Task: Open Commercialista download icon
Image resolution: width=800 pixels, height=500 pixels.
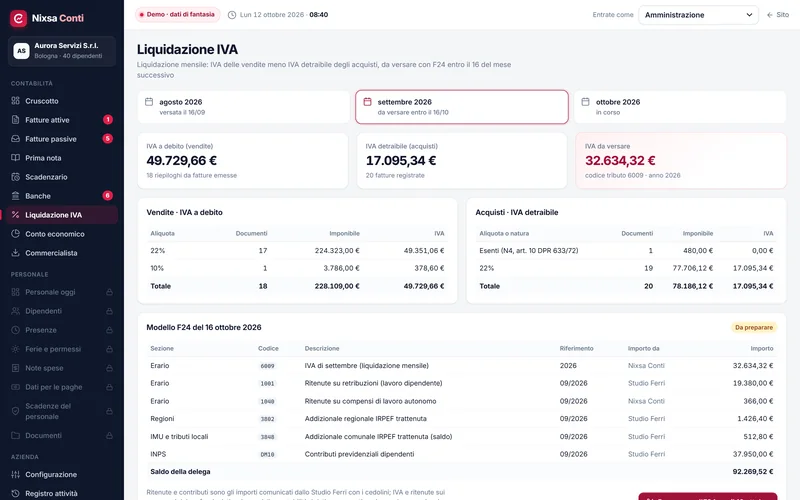Action: click(x=16, y=253)
